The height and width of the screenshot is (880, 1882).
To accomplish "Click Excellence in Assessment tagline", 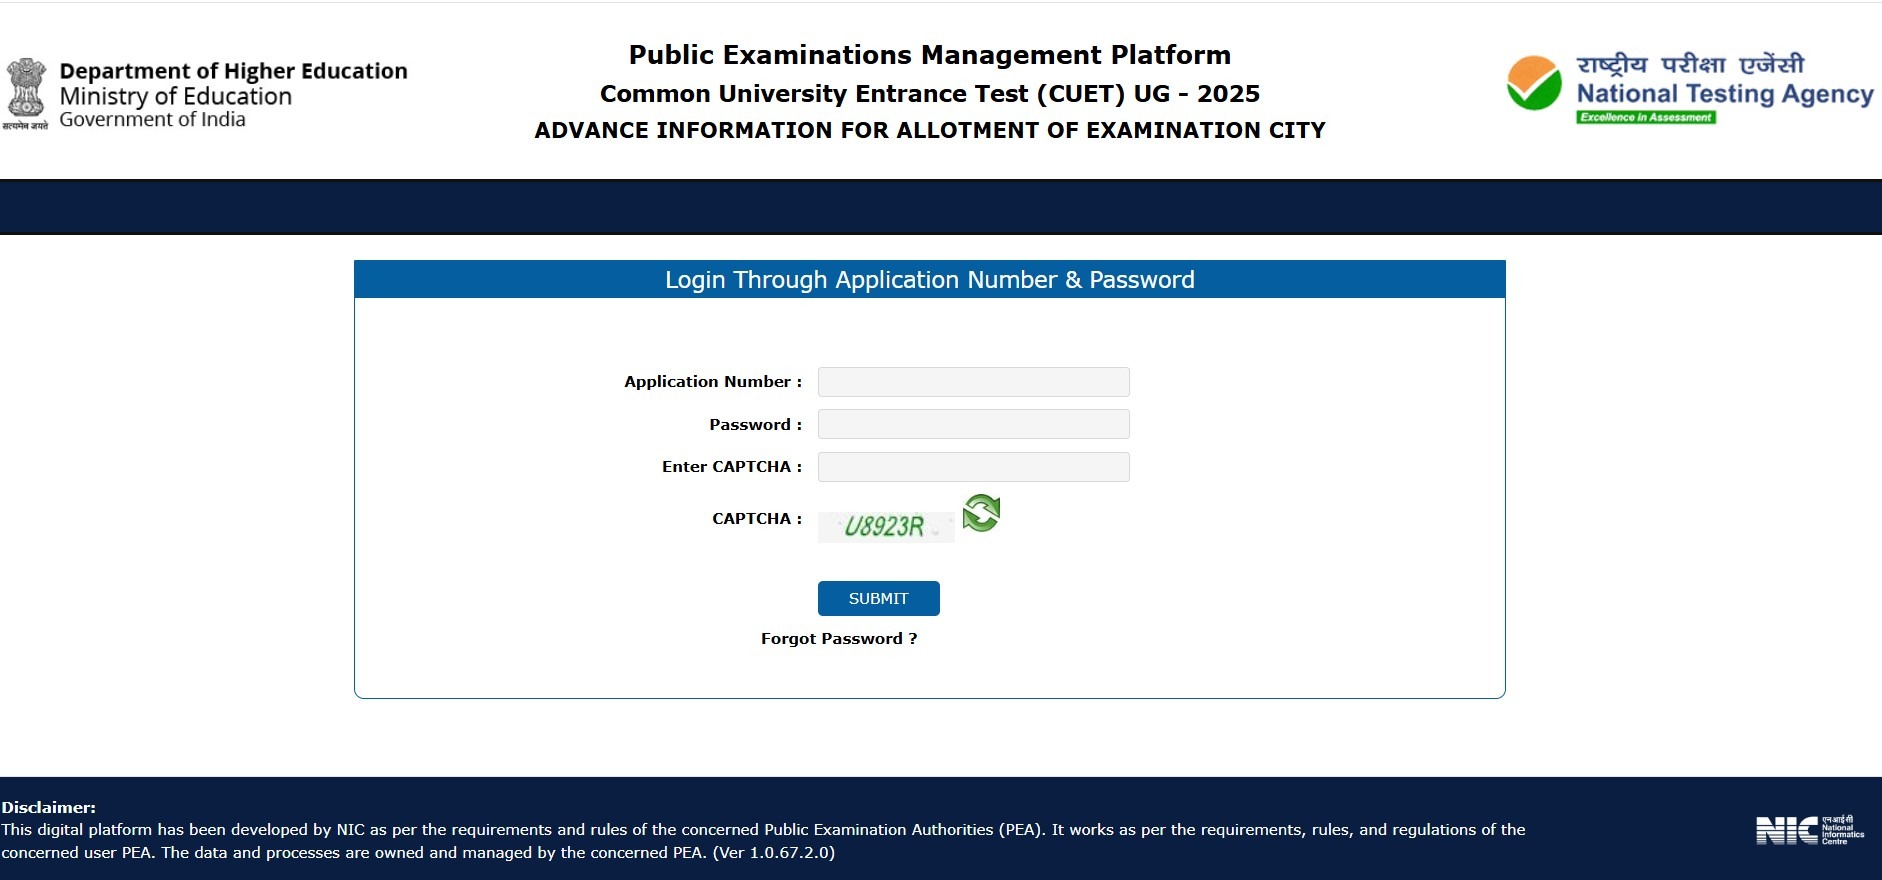I will click(x=1646, y=117).
